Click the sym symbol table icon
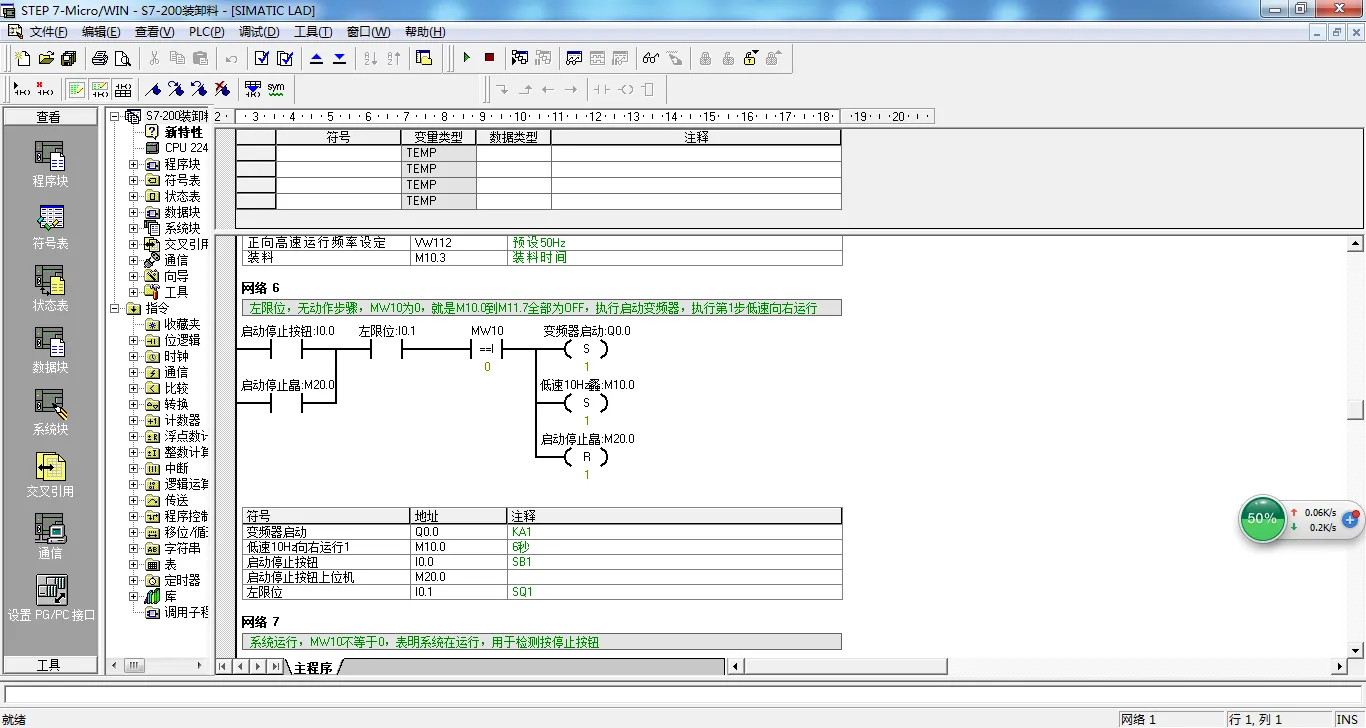1366x728 pixels. click(276, 89)
